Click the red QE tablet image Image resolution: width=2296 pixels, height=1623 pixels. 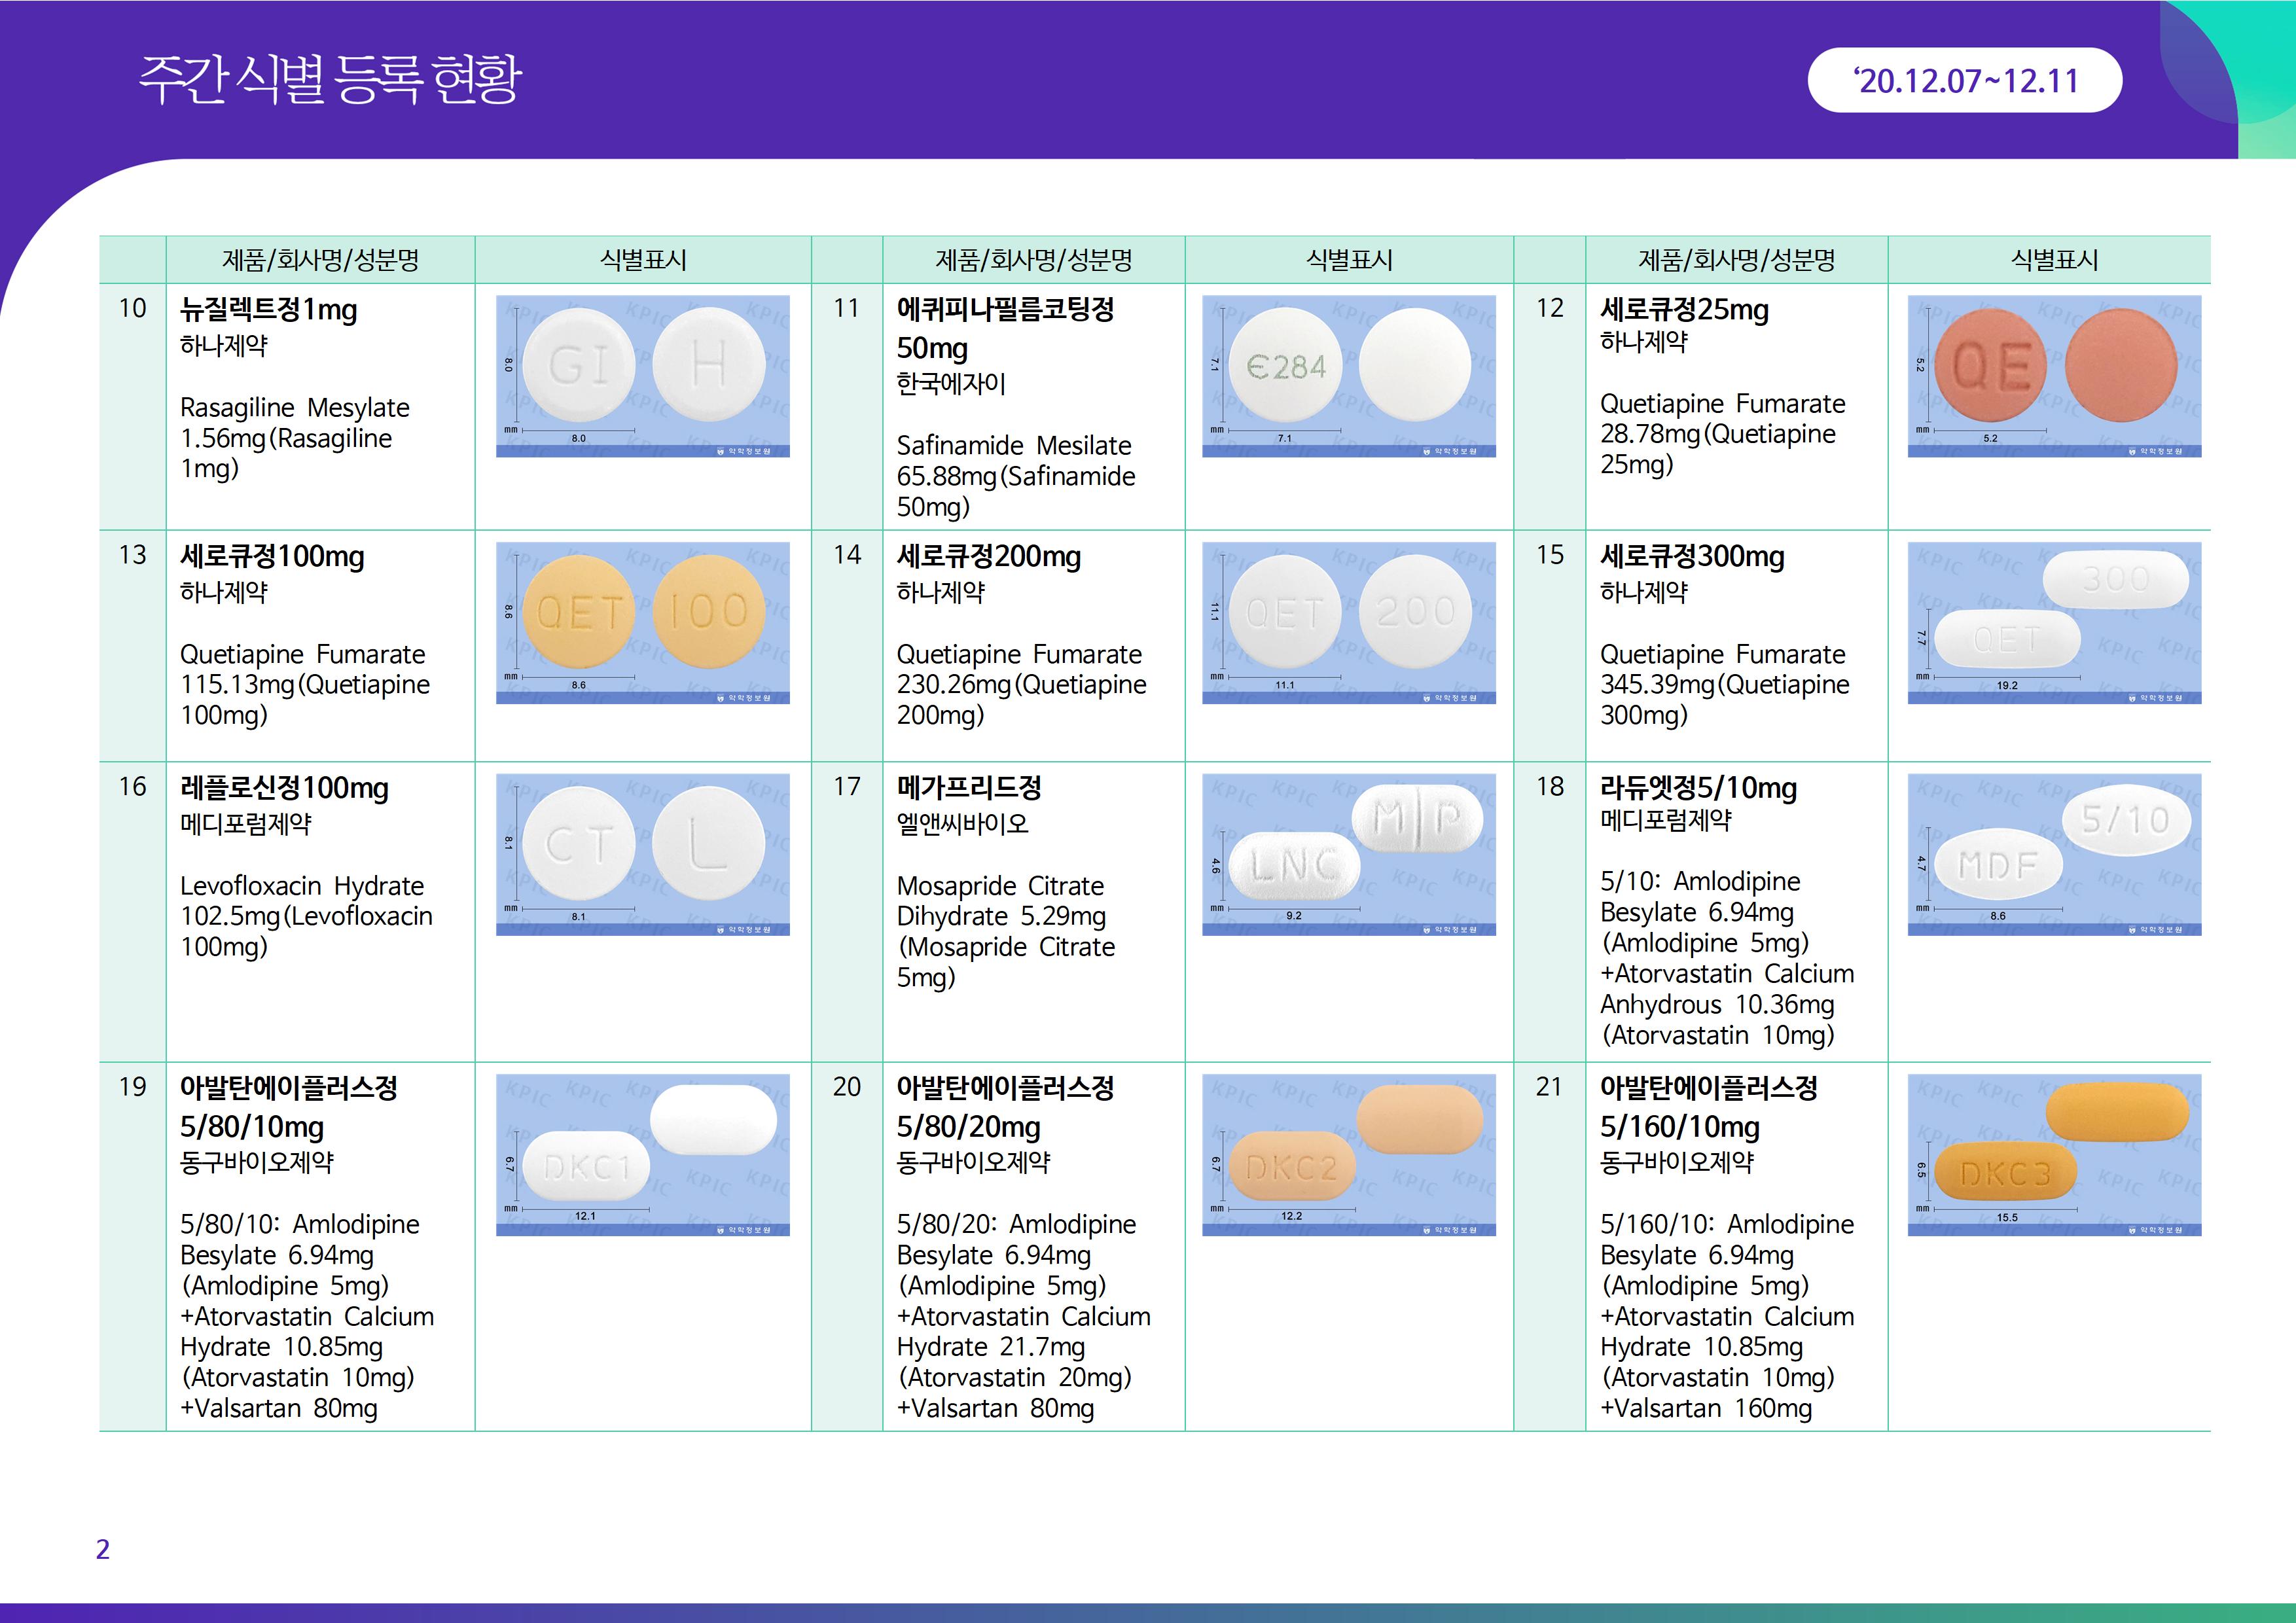tap(2054, 375)
